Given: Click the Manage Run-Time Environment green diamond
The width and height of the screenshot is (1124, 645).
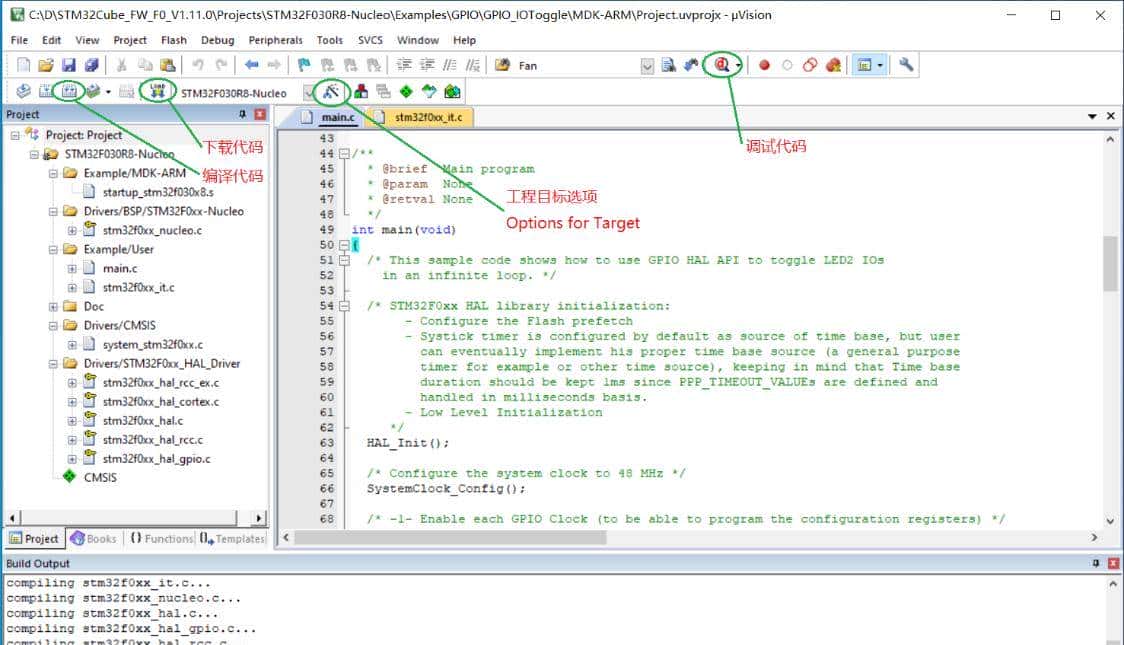Looking at the screenshot, I should point(406,92).
